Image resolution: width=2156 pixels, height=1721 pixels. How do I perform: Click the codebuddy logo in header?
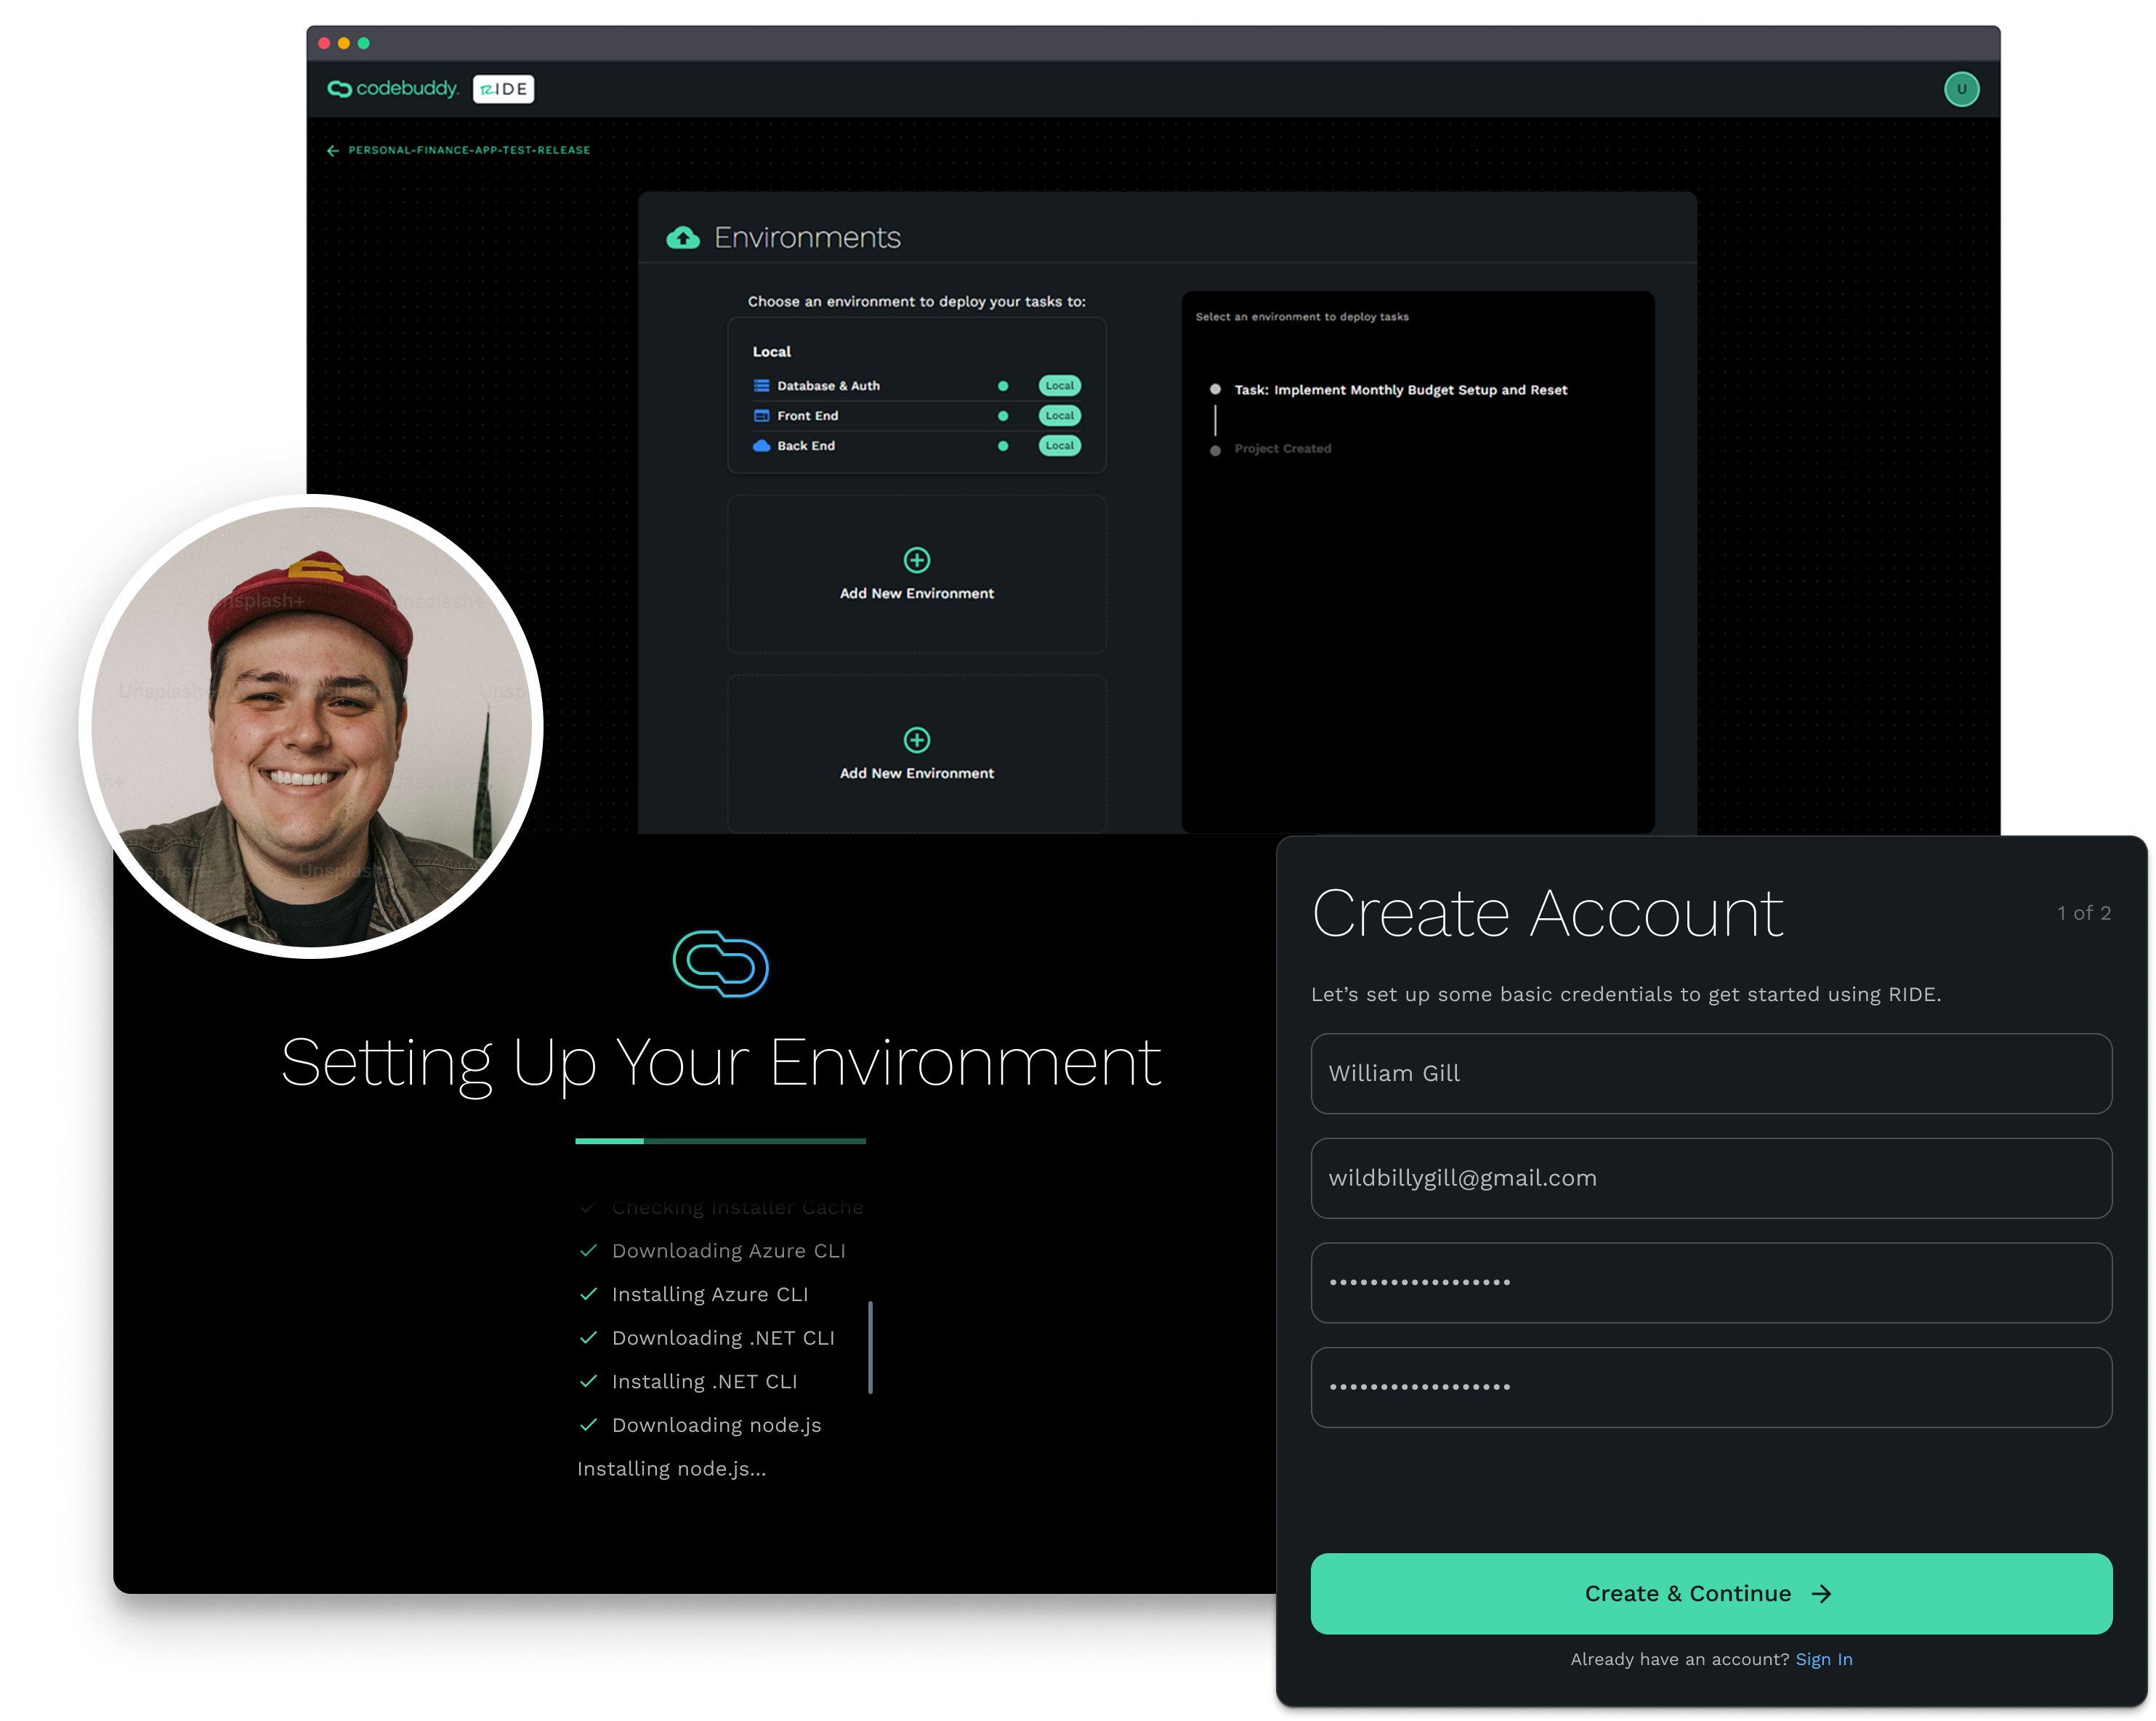click(392, 89)
